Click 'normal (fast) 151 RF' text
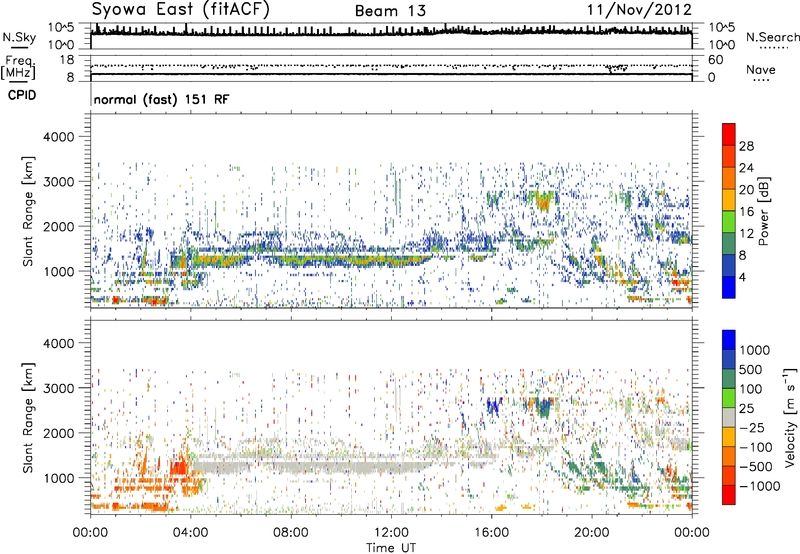Screen dimensions: 800x554 pos(161,99)
